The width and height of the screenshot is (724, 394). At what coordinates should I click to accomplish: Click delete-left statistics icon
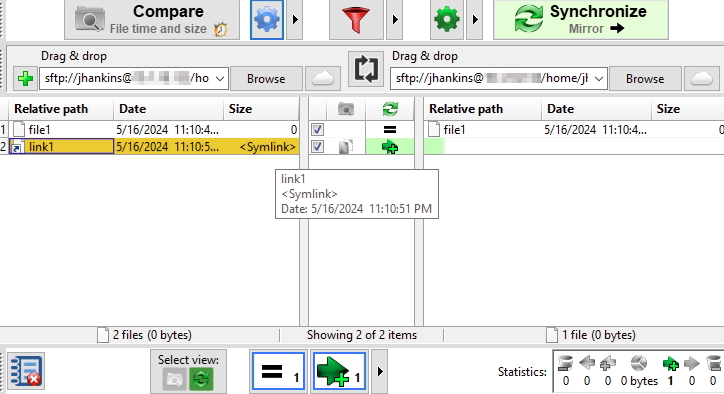coord(566,363)
